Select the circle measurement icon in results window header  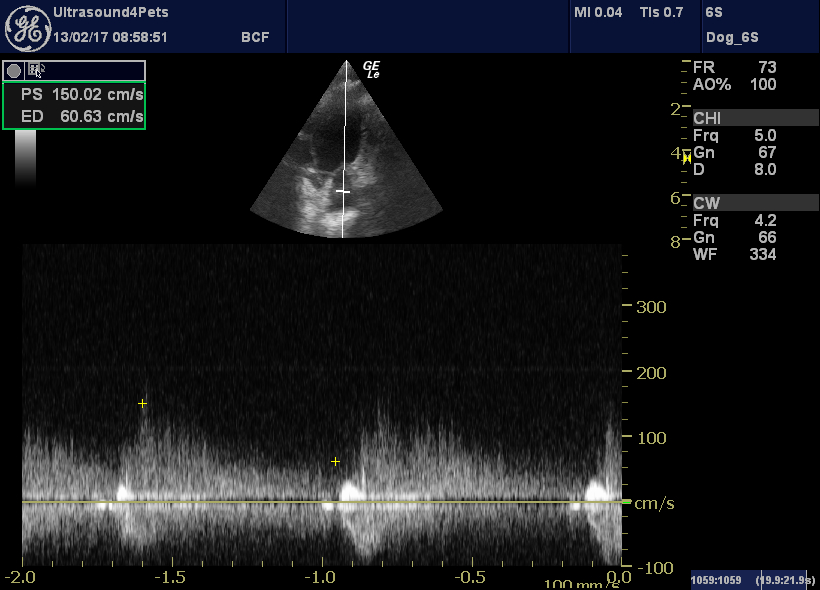pyautogui.click(x=12, y=70)
